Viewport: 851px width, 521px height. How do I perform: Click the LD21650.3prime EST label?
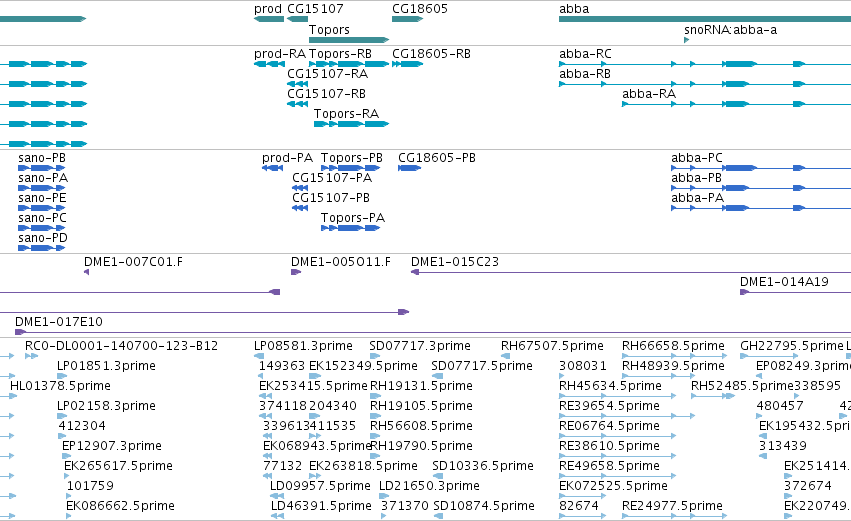[x=429, y=487]
